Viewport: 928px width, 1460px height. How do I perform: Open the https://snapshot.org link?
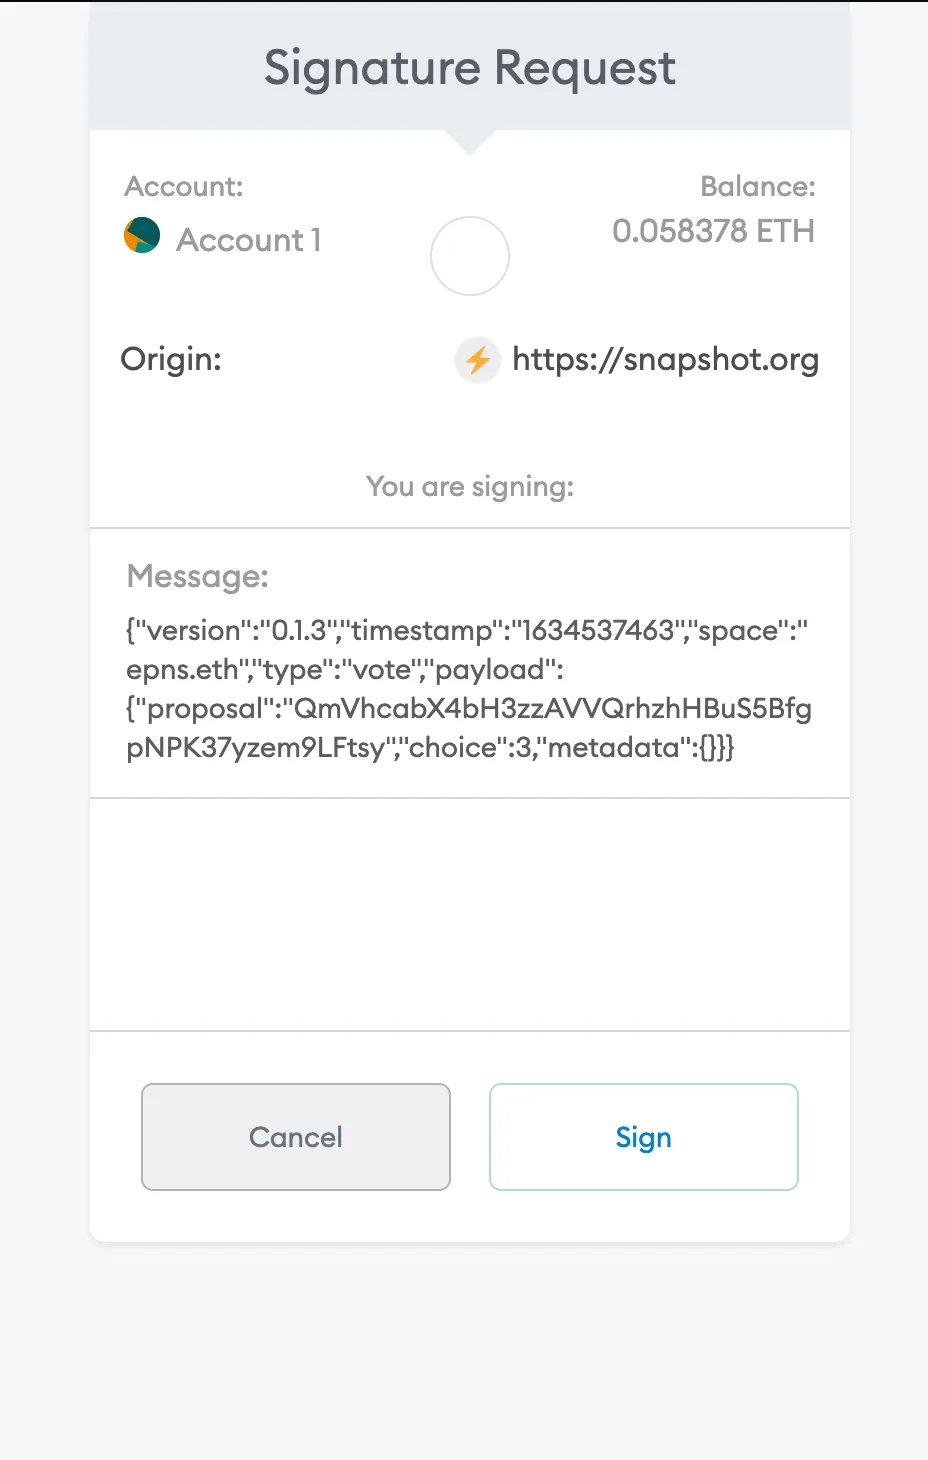666,360
